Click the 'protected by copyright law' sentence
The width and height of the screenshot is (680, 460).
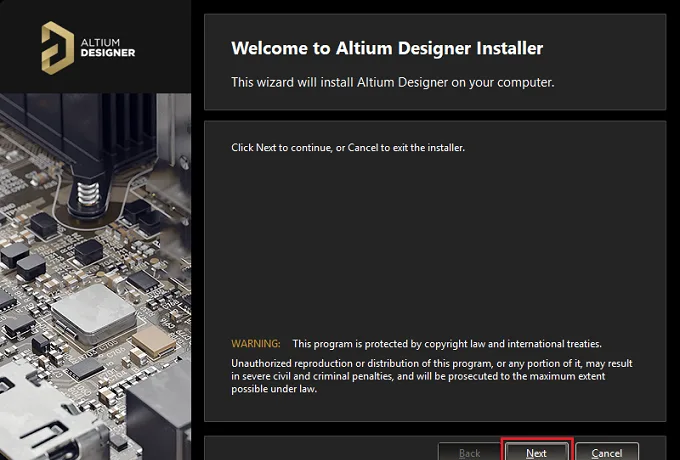[447, 344]
